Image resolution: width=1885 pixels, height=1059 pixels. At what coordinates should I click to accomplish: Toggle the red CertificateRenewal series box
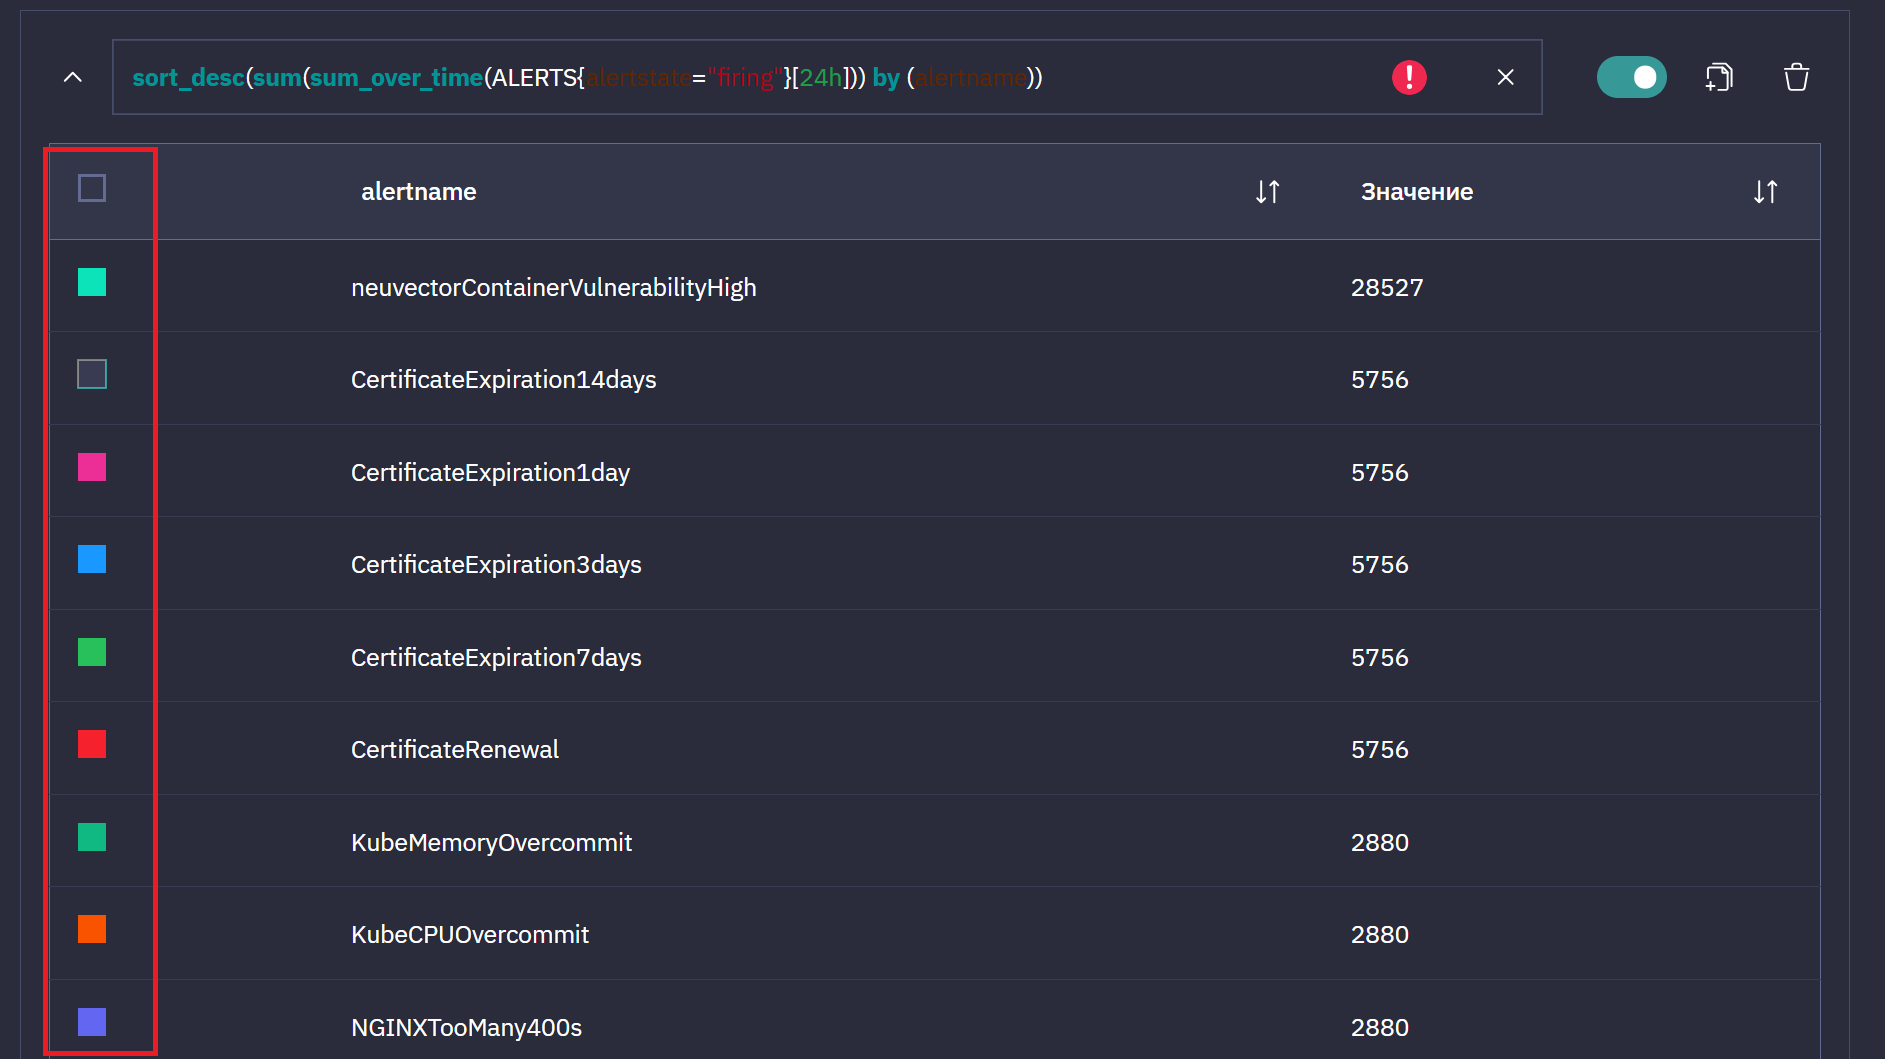(x=92, y=744)
